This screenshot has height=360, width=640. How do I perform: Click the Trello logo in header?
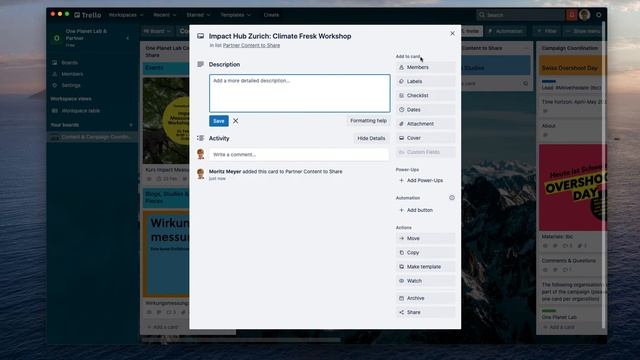coord(88,15)
